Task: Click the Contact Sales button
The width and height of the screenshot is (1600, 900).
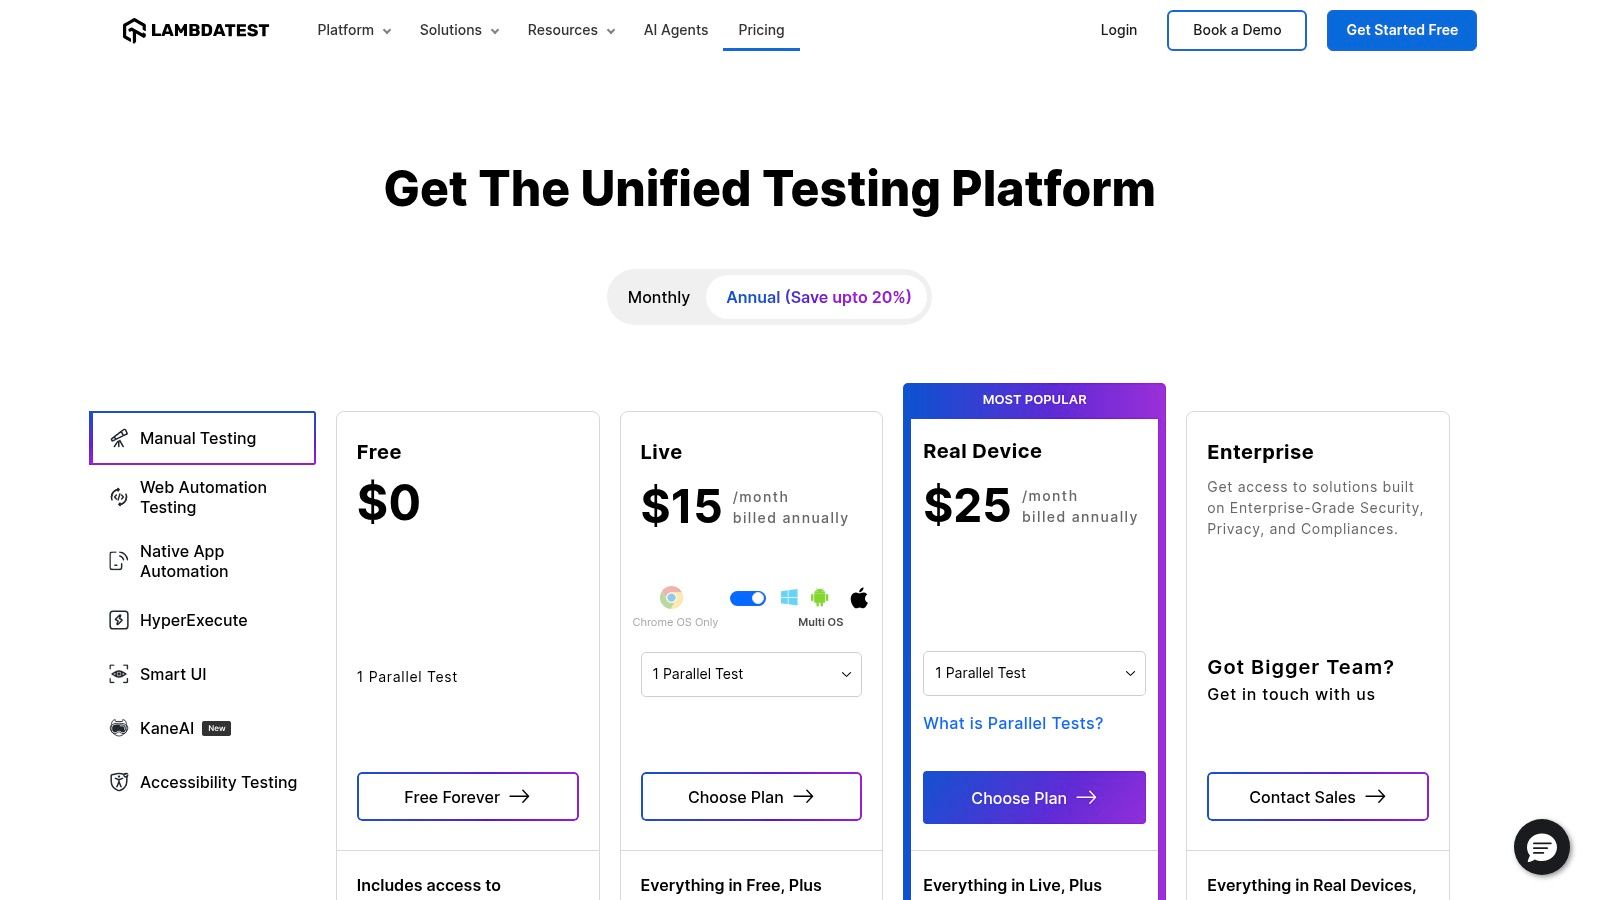Action: [1317, 797]
